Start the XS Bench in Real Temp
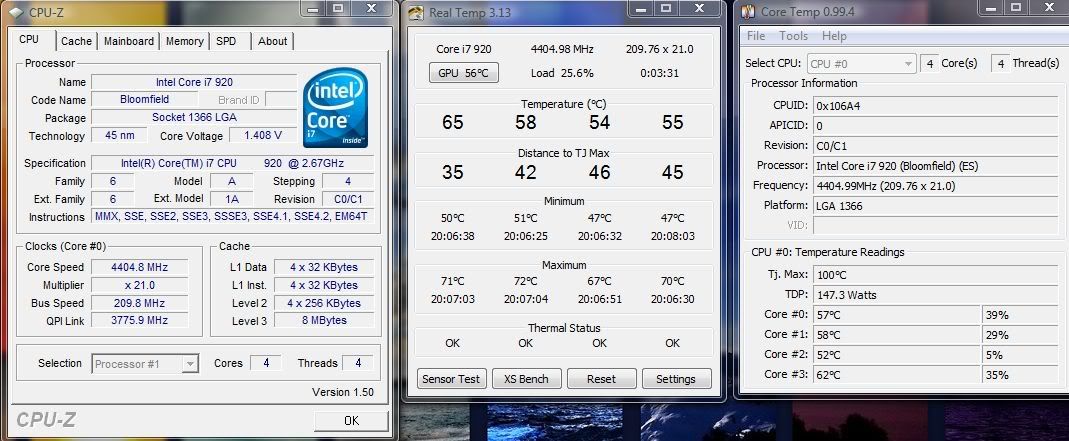1069x441 pixels. click(x=527, y=379)
